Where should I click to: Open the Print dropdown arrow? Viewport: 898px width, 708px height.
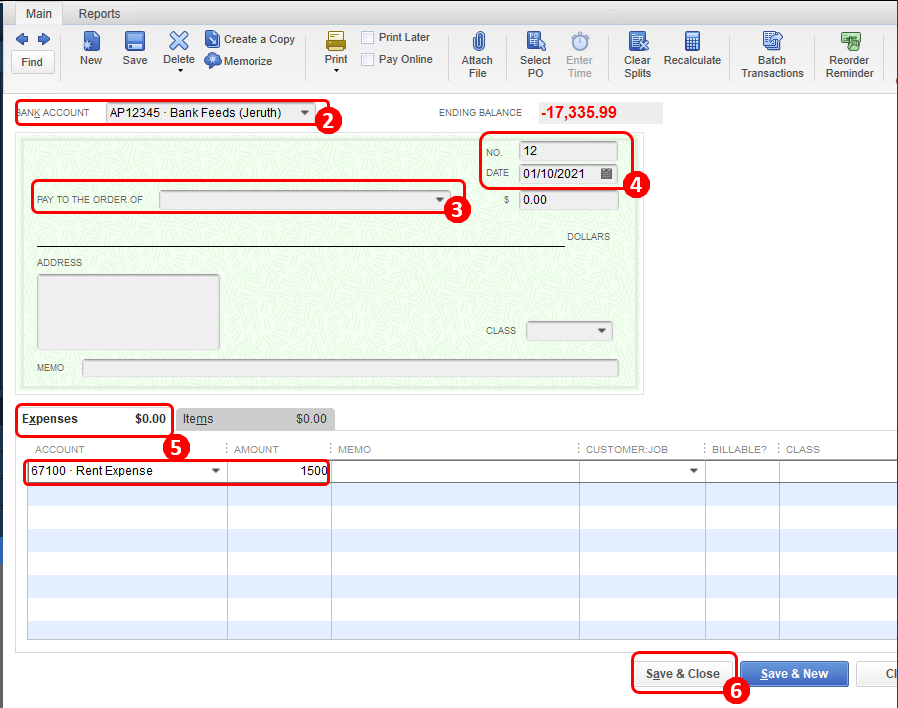point(336,70)
